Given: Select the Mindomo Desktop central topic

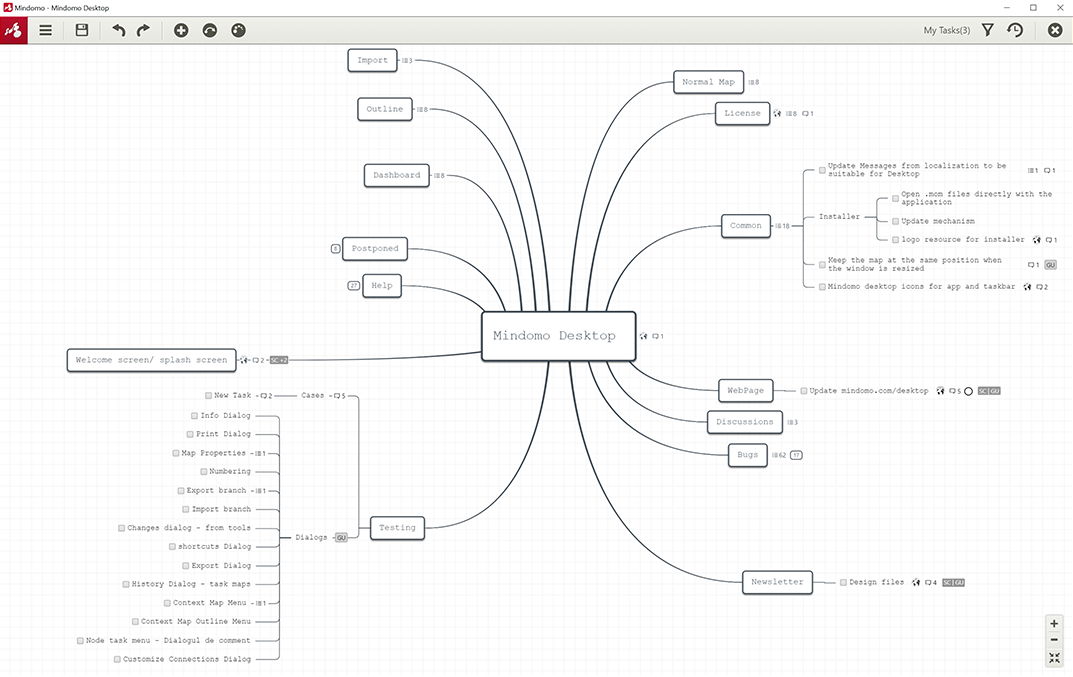Looking at the screenshot, I should click(x=558, y=336).
